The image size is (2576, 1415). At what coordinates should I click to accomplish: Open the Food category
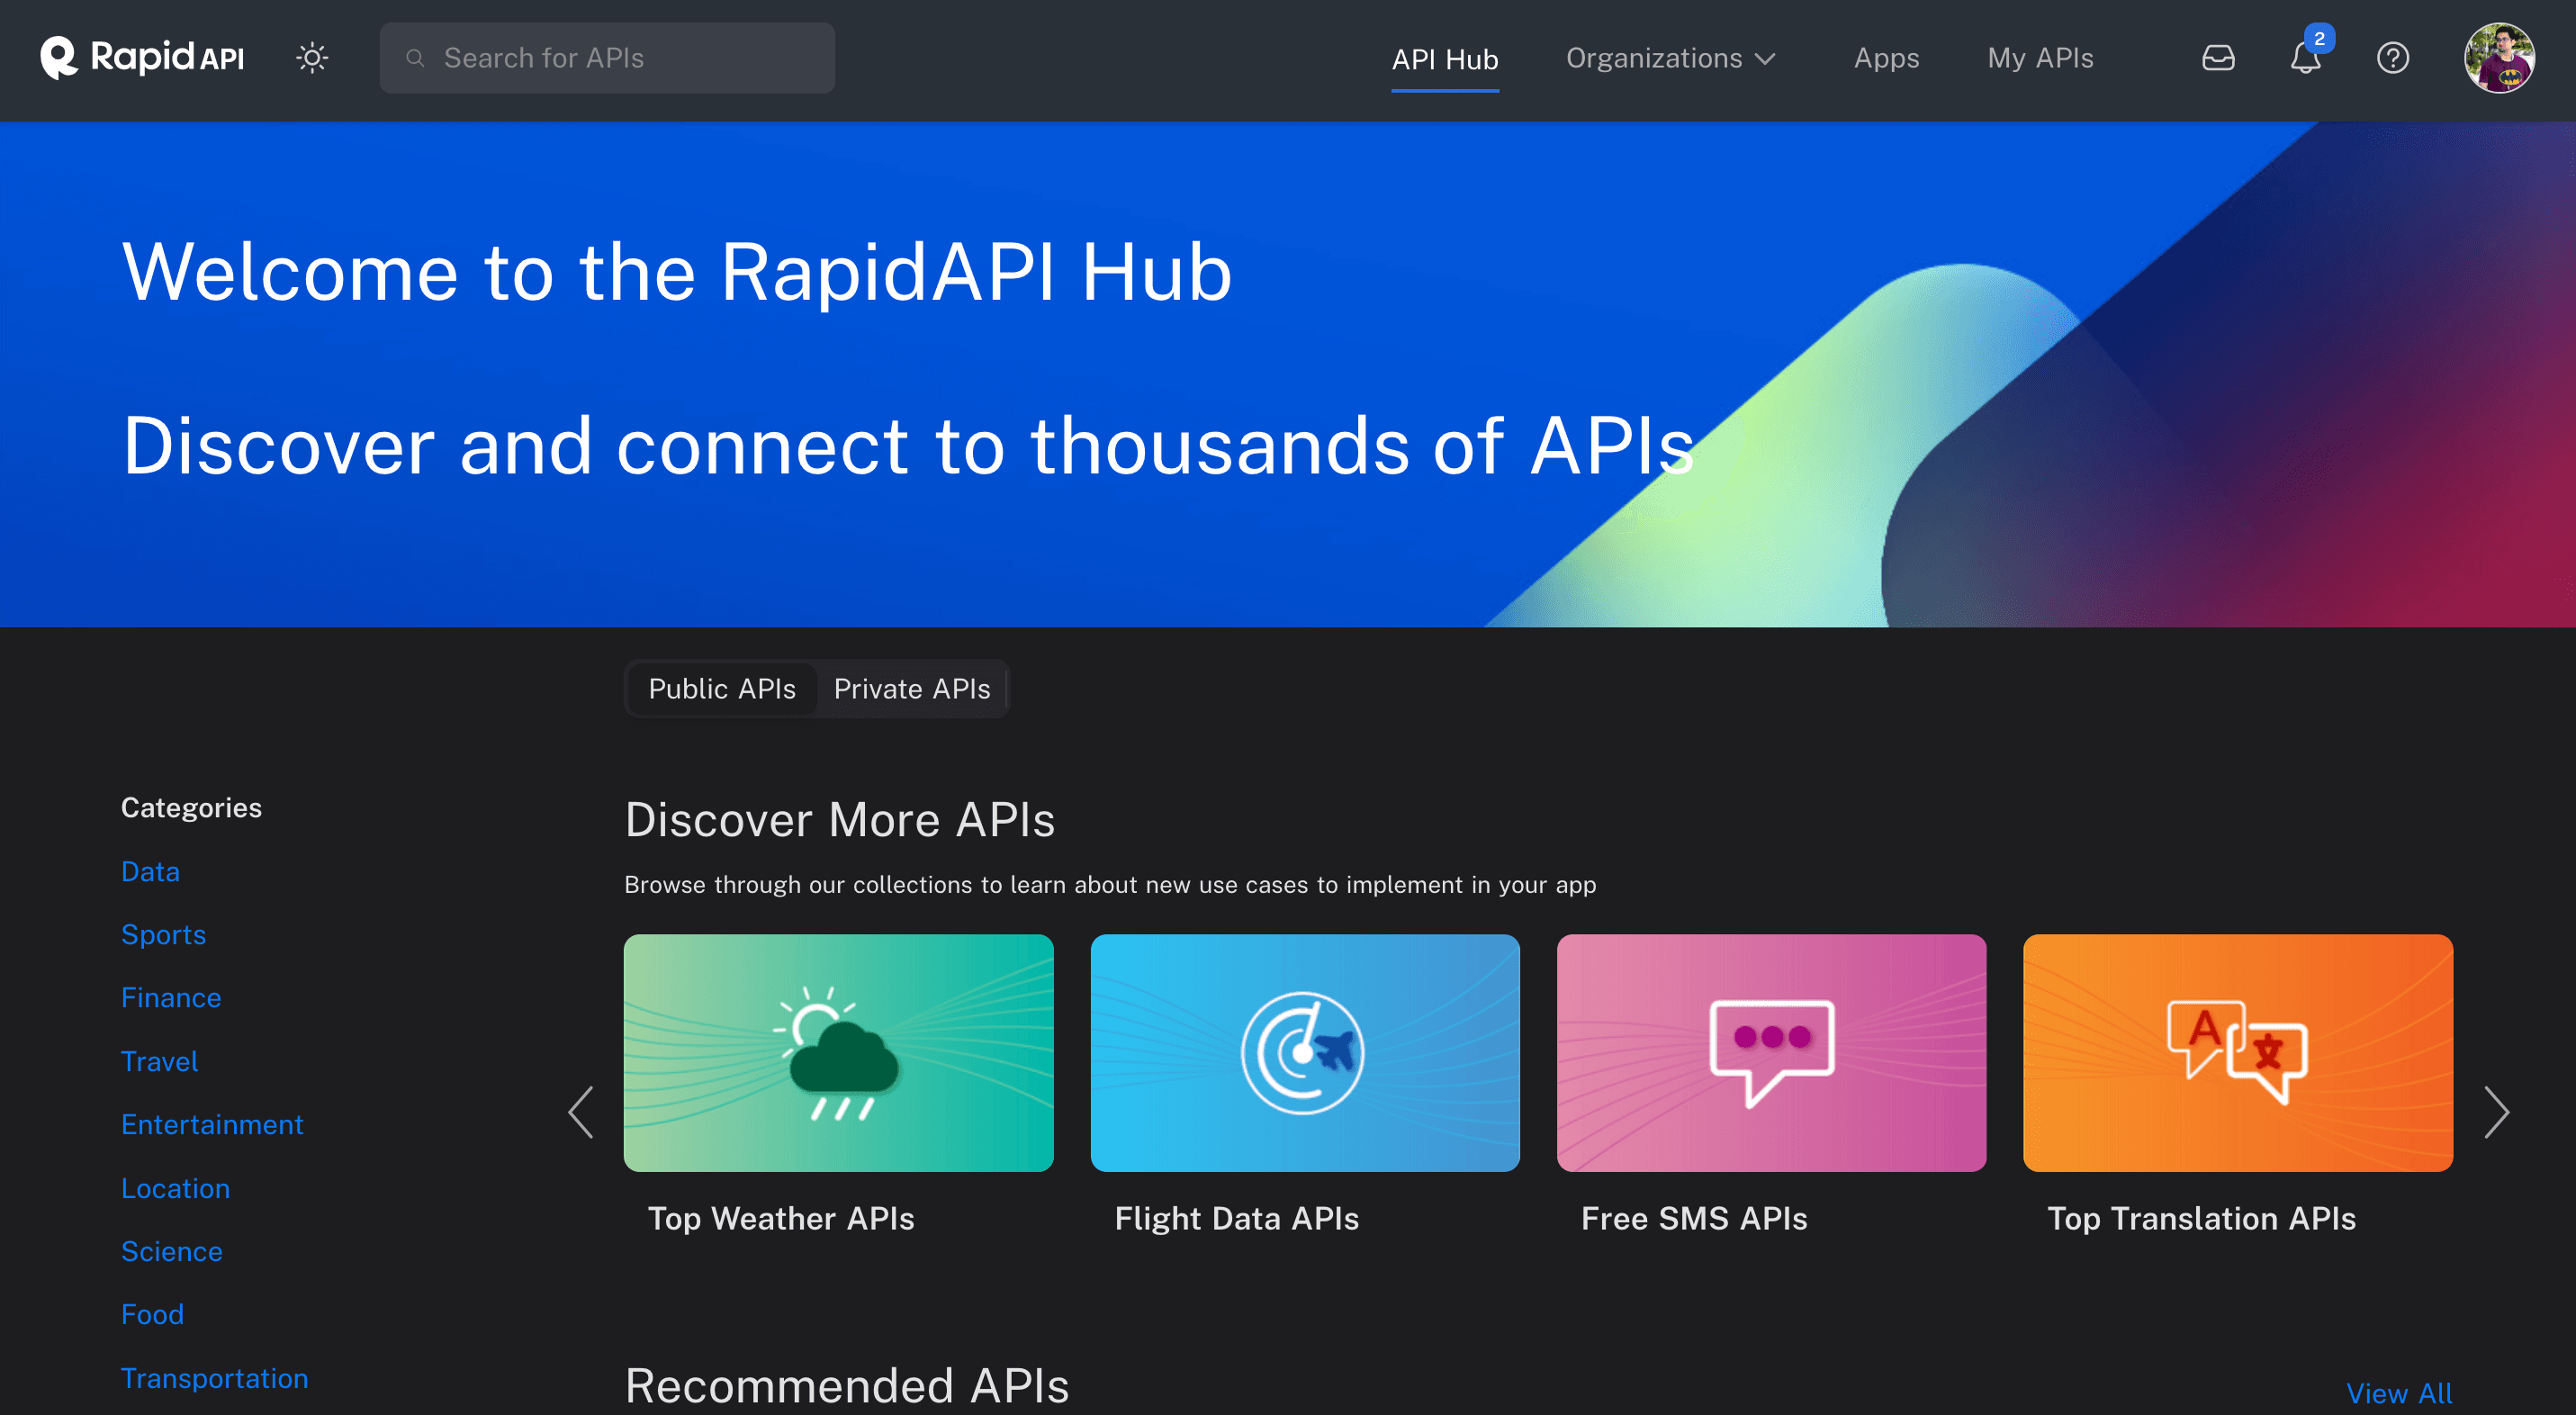(x=152, y=1314)
